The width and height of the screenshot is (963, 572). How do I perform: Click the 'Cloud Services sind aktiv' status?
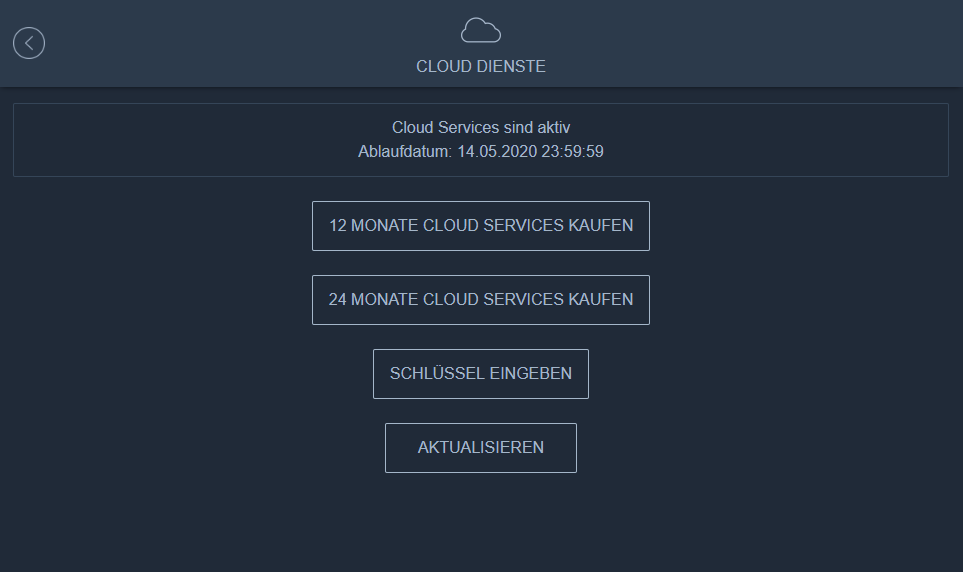click(x=480, y=128)
